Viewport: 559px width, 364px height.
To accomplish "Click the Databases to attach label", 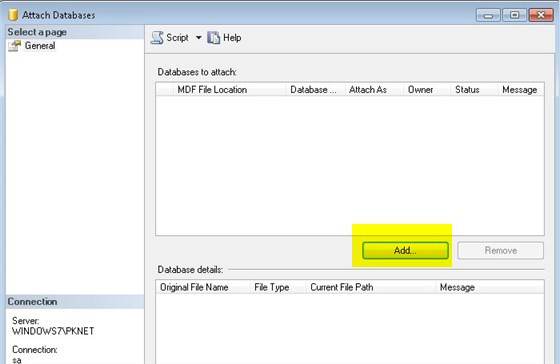I will tap(197, 72).
